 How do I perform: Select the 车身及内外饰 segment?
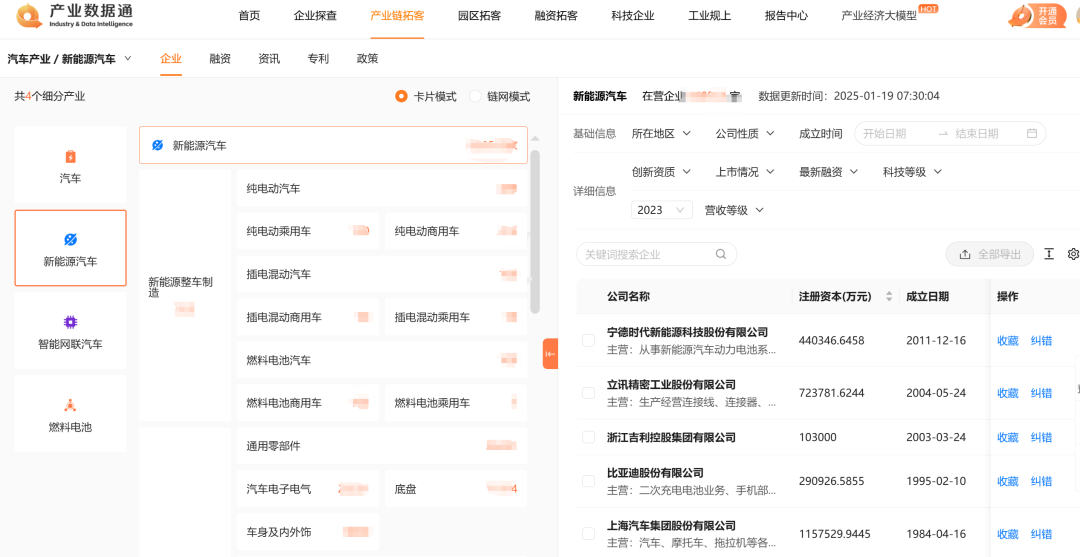[308, 532]
